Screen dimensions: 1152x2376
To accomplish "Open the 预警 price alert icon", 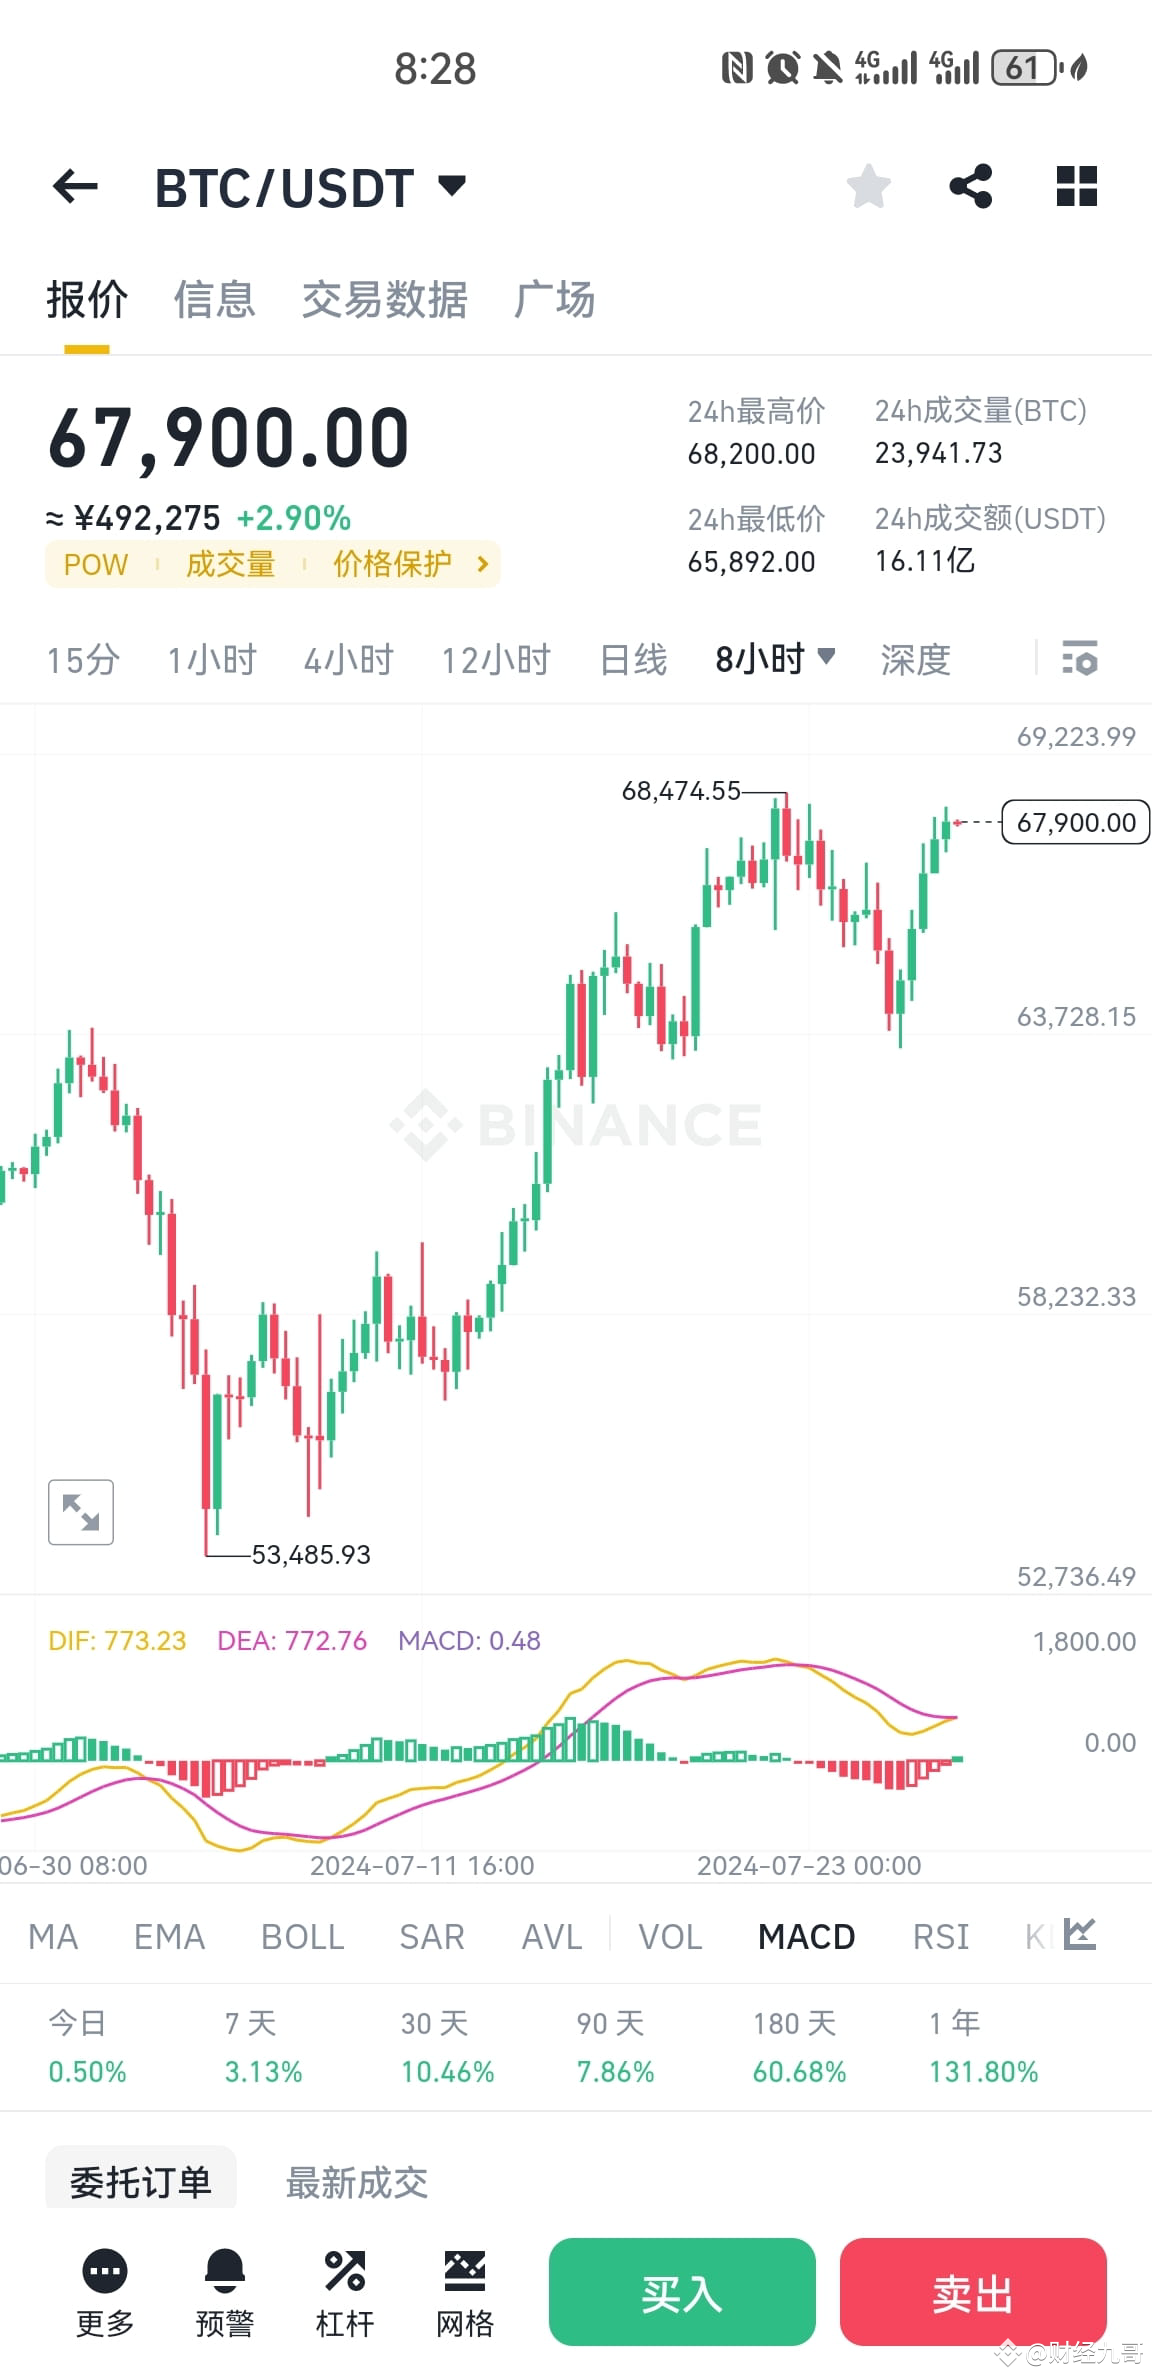I will point(224,2290).
